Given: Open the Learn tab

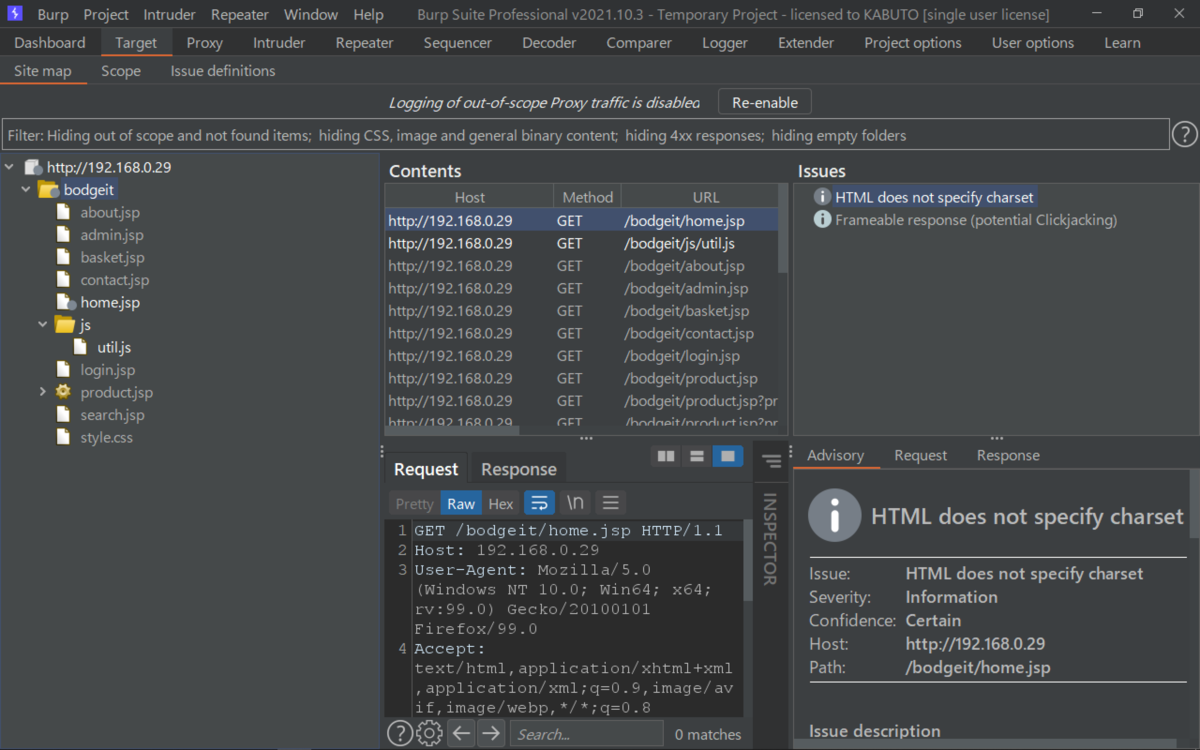Looking at the screenshot, I should tap(1122, 43).
